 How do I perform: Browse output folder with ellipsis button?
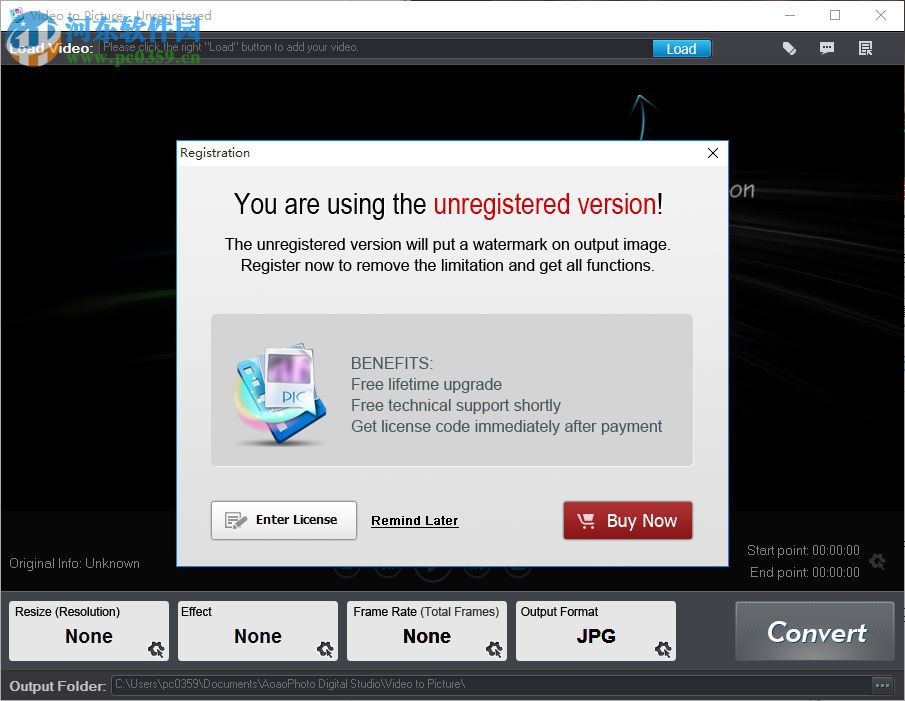coord(882,685)
